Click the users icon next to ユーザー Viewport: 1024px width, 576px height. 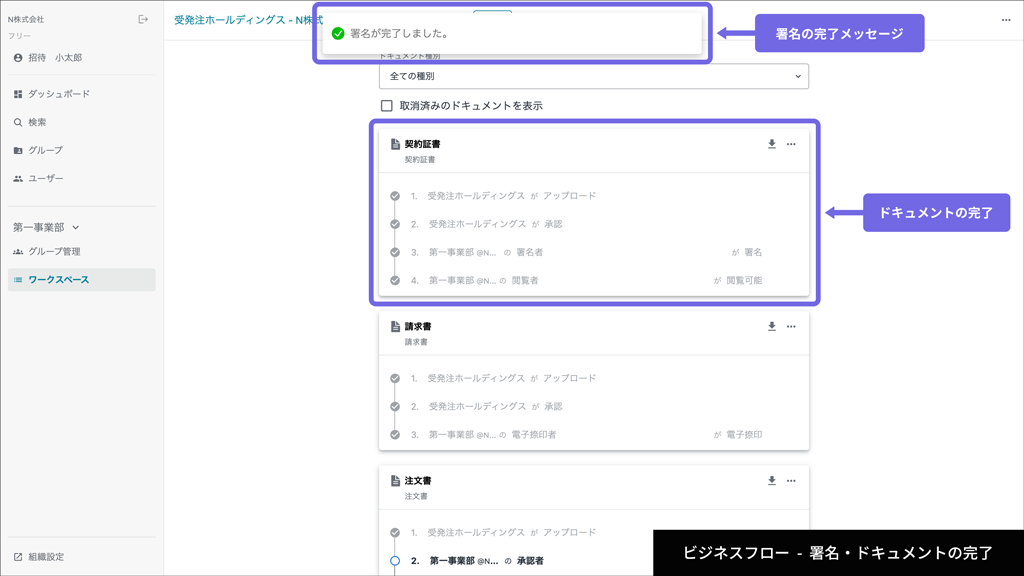[18, 178]
